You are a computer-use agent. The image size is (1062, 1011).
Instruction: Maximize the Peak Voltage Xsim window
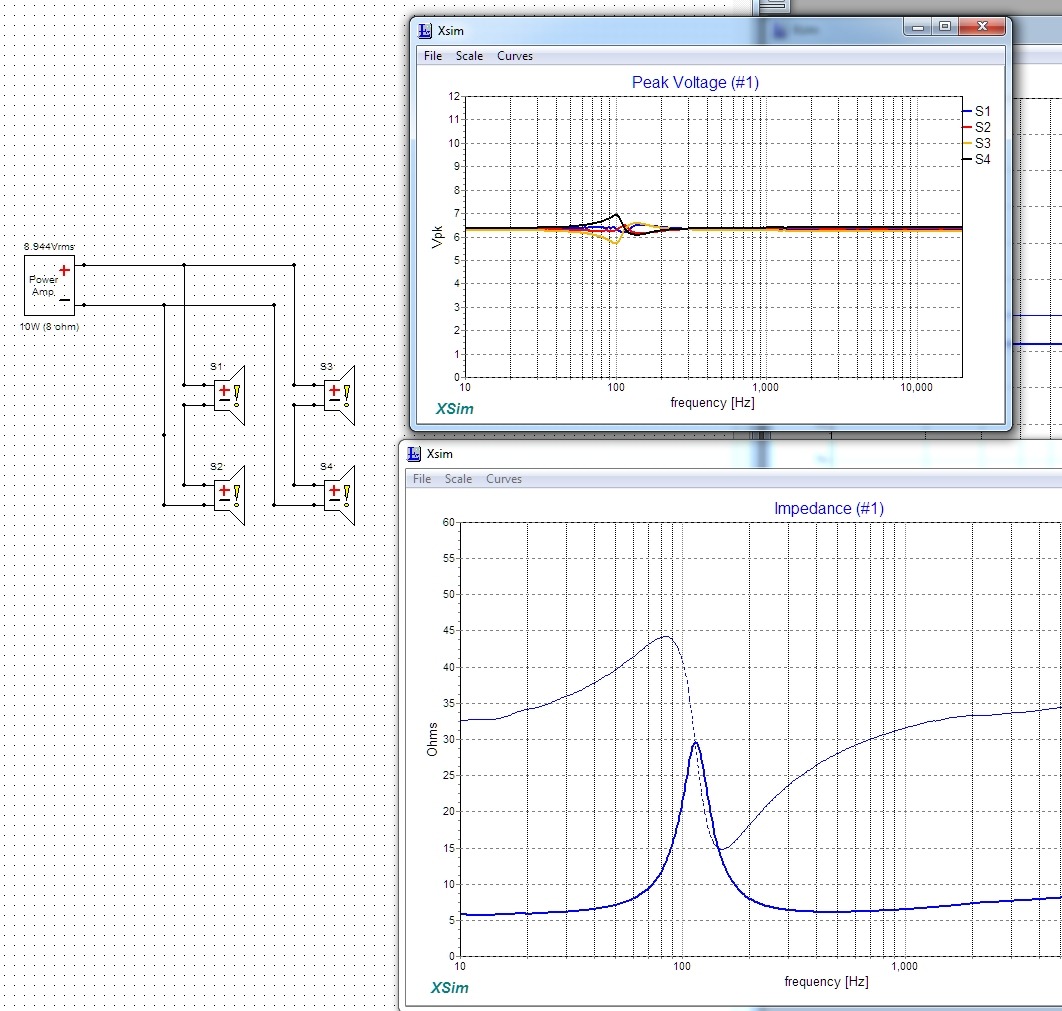tap(945, 27)
